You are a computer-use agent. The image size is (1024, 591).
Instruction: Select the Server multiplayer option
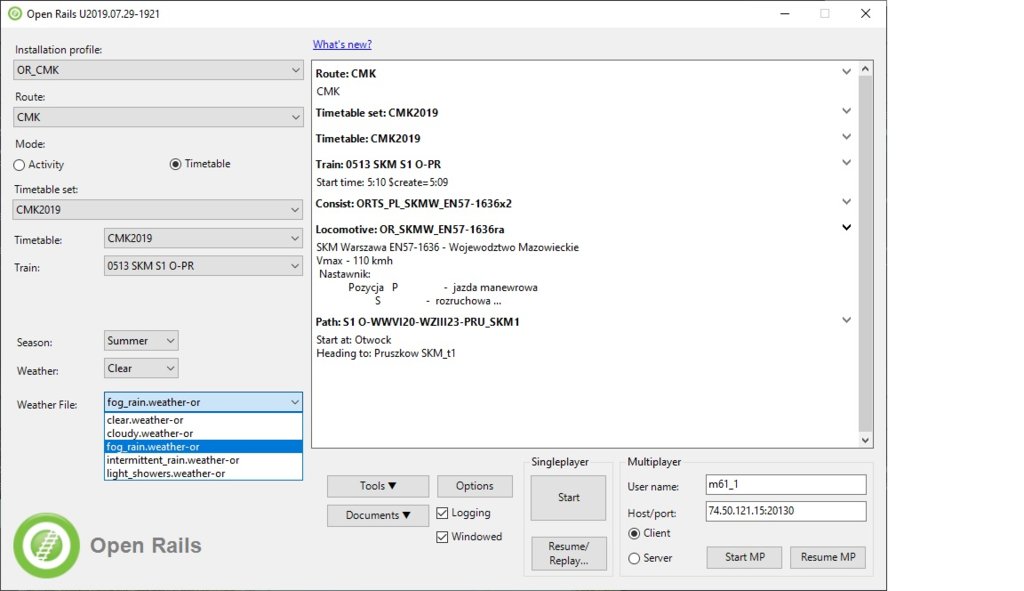633,559
